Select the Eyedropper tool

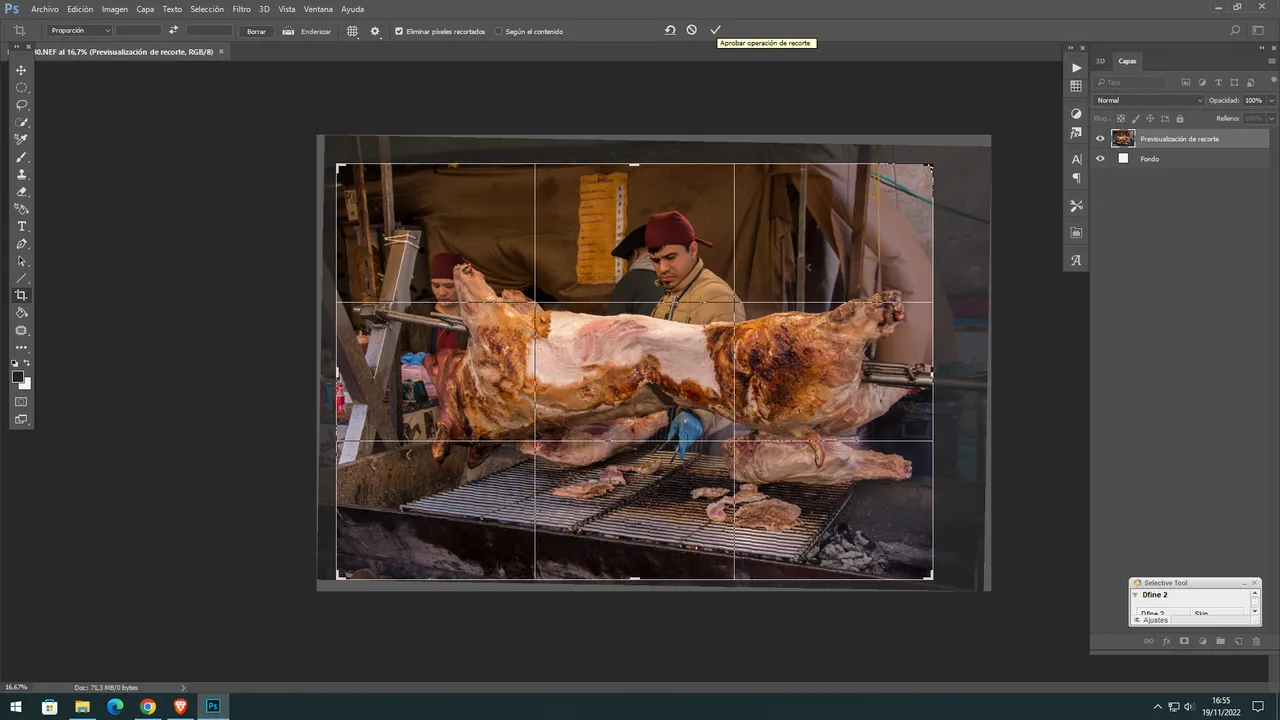pos(21,140)
